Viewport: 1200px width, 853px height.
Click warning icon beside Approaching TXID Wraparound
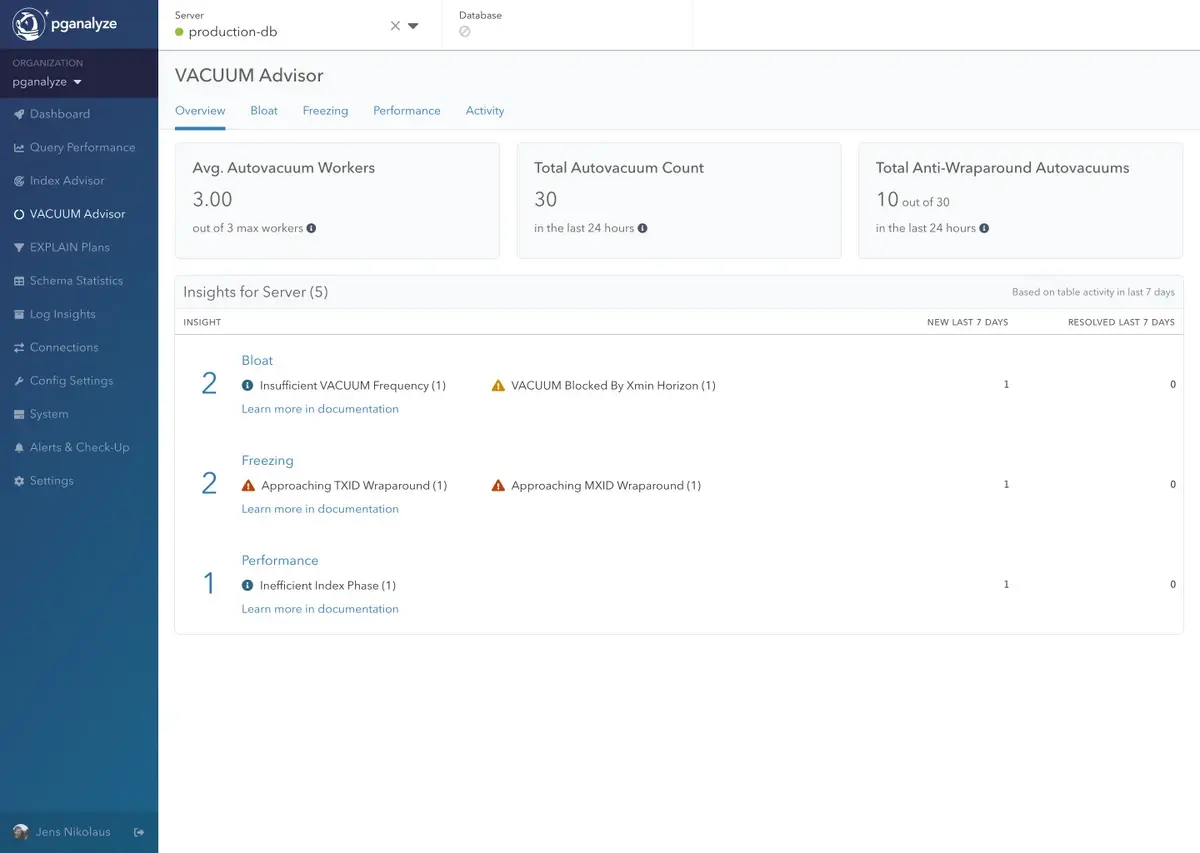click(248, 485)
